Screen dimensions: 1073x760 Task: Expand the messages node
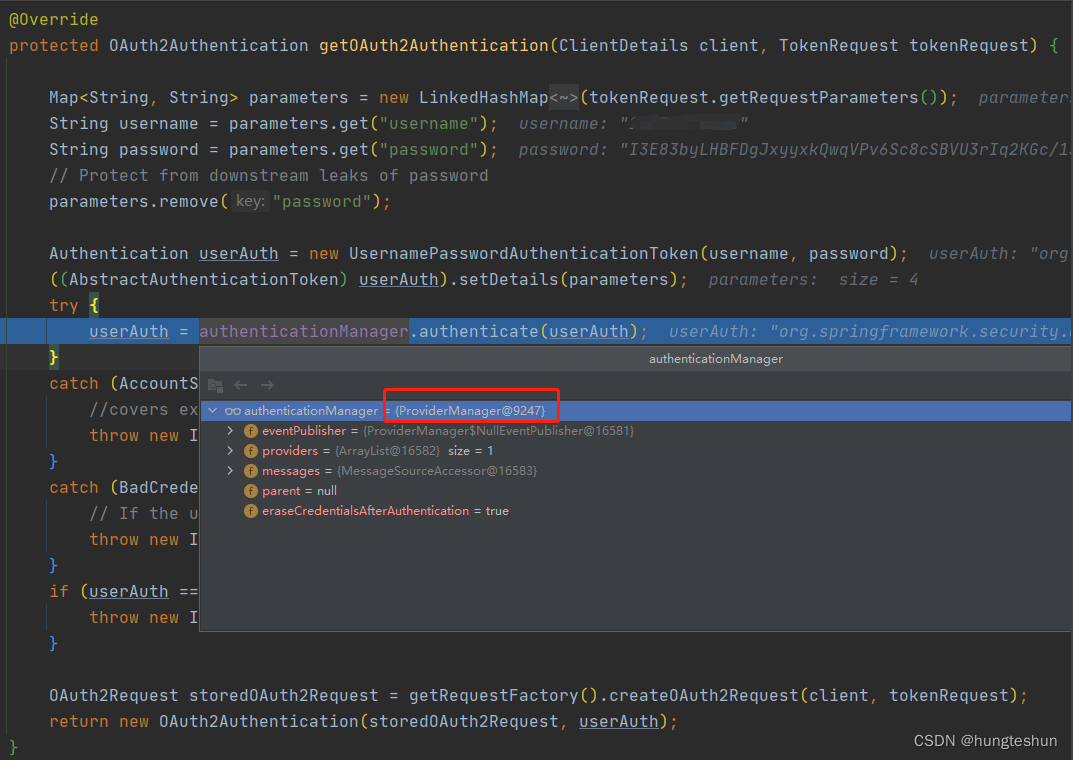(229, 470)
